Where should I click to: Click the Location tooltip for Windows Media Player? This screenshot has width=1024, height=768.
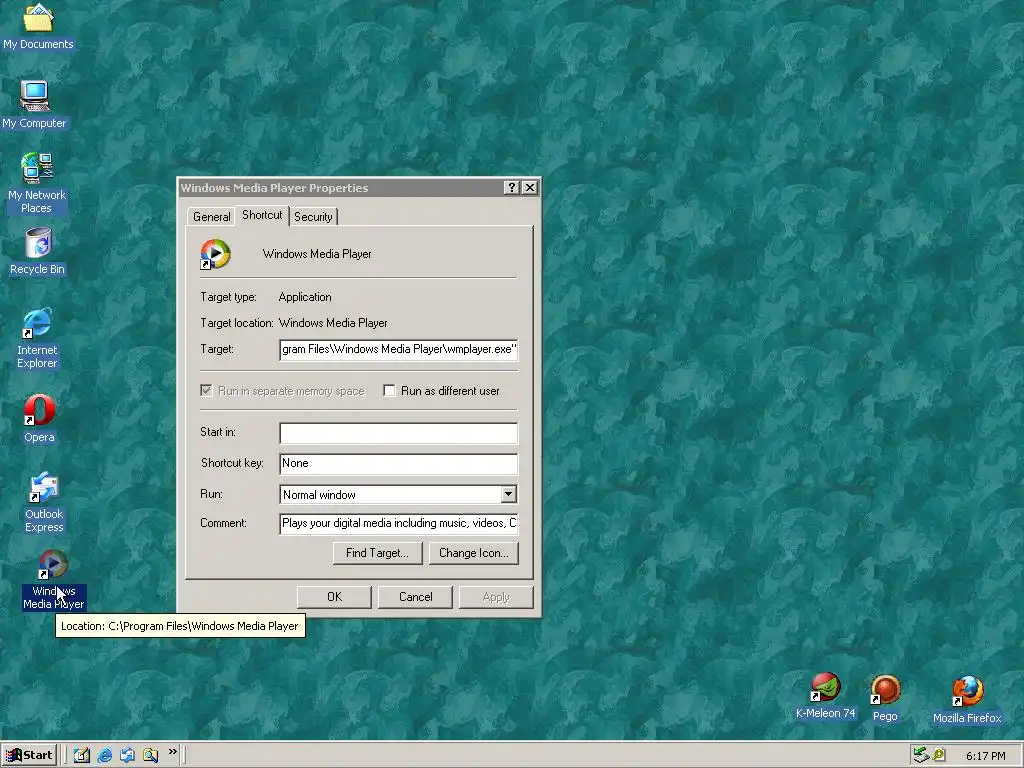click(180, 626)
